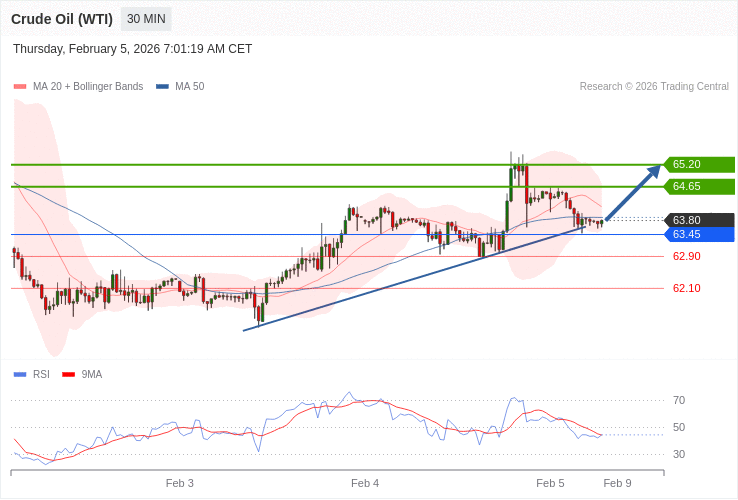Image resolution: width=738 pixels, height=500 pixels.
Task: Click the 63.80 current price tag
Action: (x=700, y=220)
